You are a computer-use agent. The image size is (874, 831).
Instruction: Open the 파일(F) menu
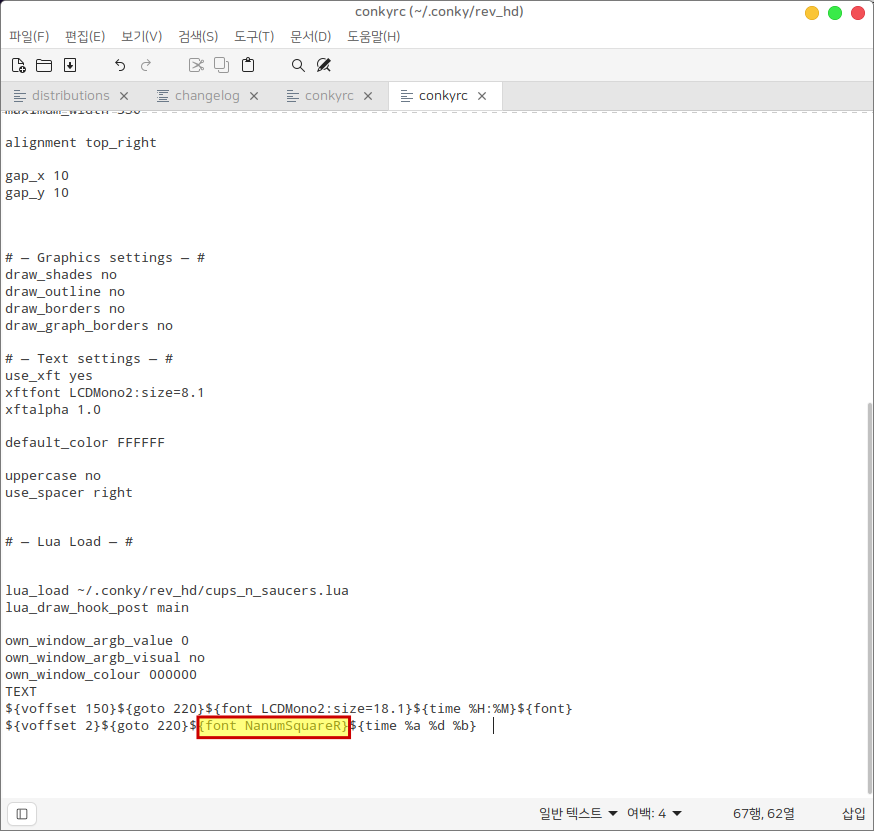[29, 36]
